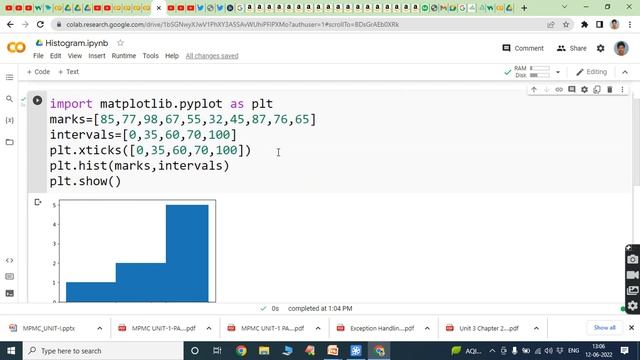Open Windows Start menu
This screenshot has width=640, height=360.
tap(11, 351)
